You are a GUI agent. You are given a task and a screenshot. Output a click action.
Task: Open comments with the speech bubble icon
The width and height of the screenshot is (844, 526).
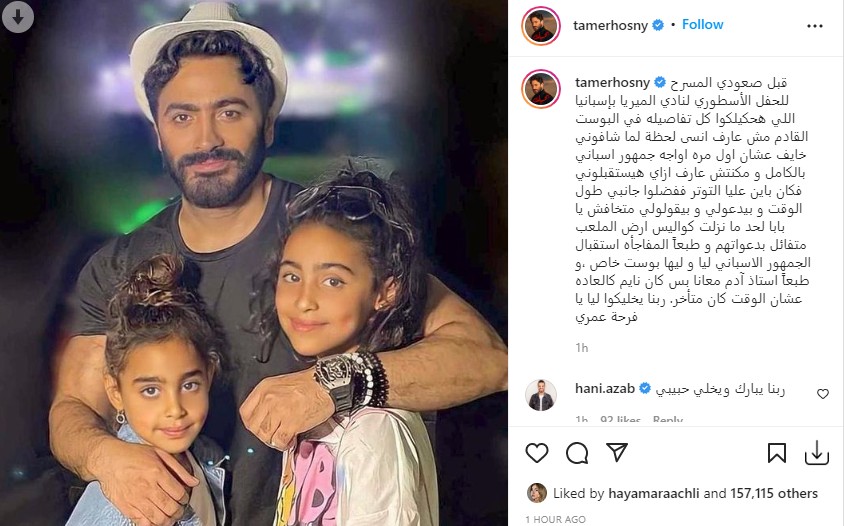click(577, 453)
